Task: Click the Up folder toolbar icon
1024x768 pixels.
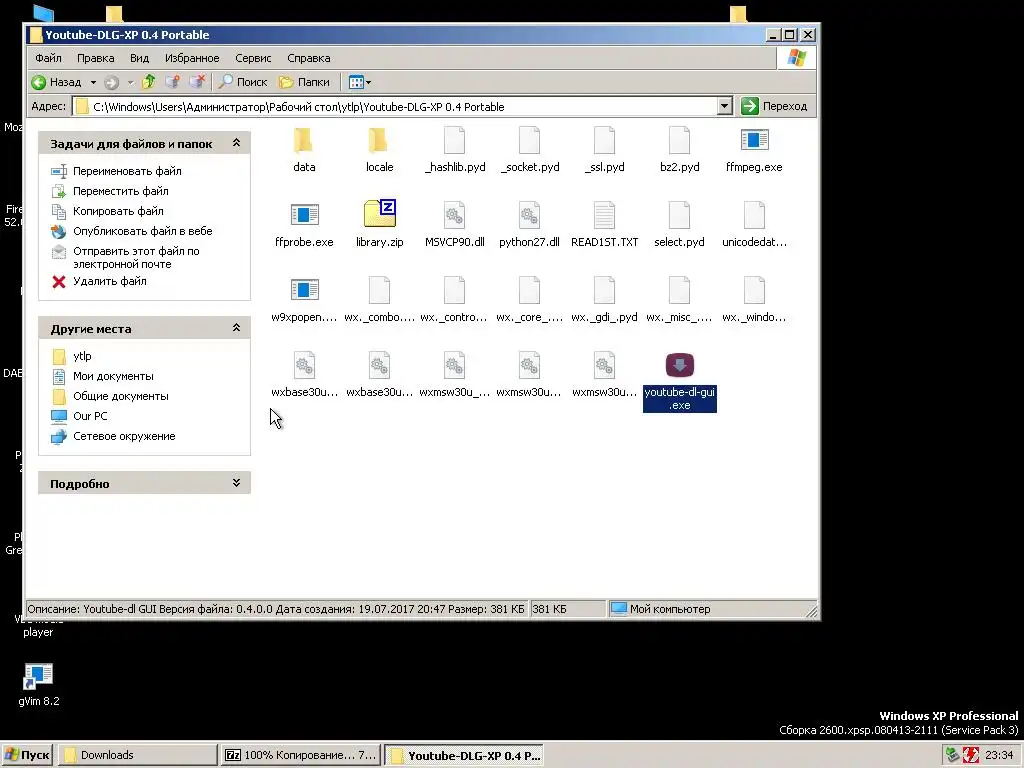Action: (x=149, y=82)
